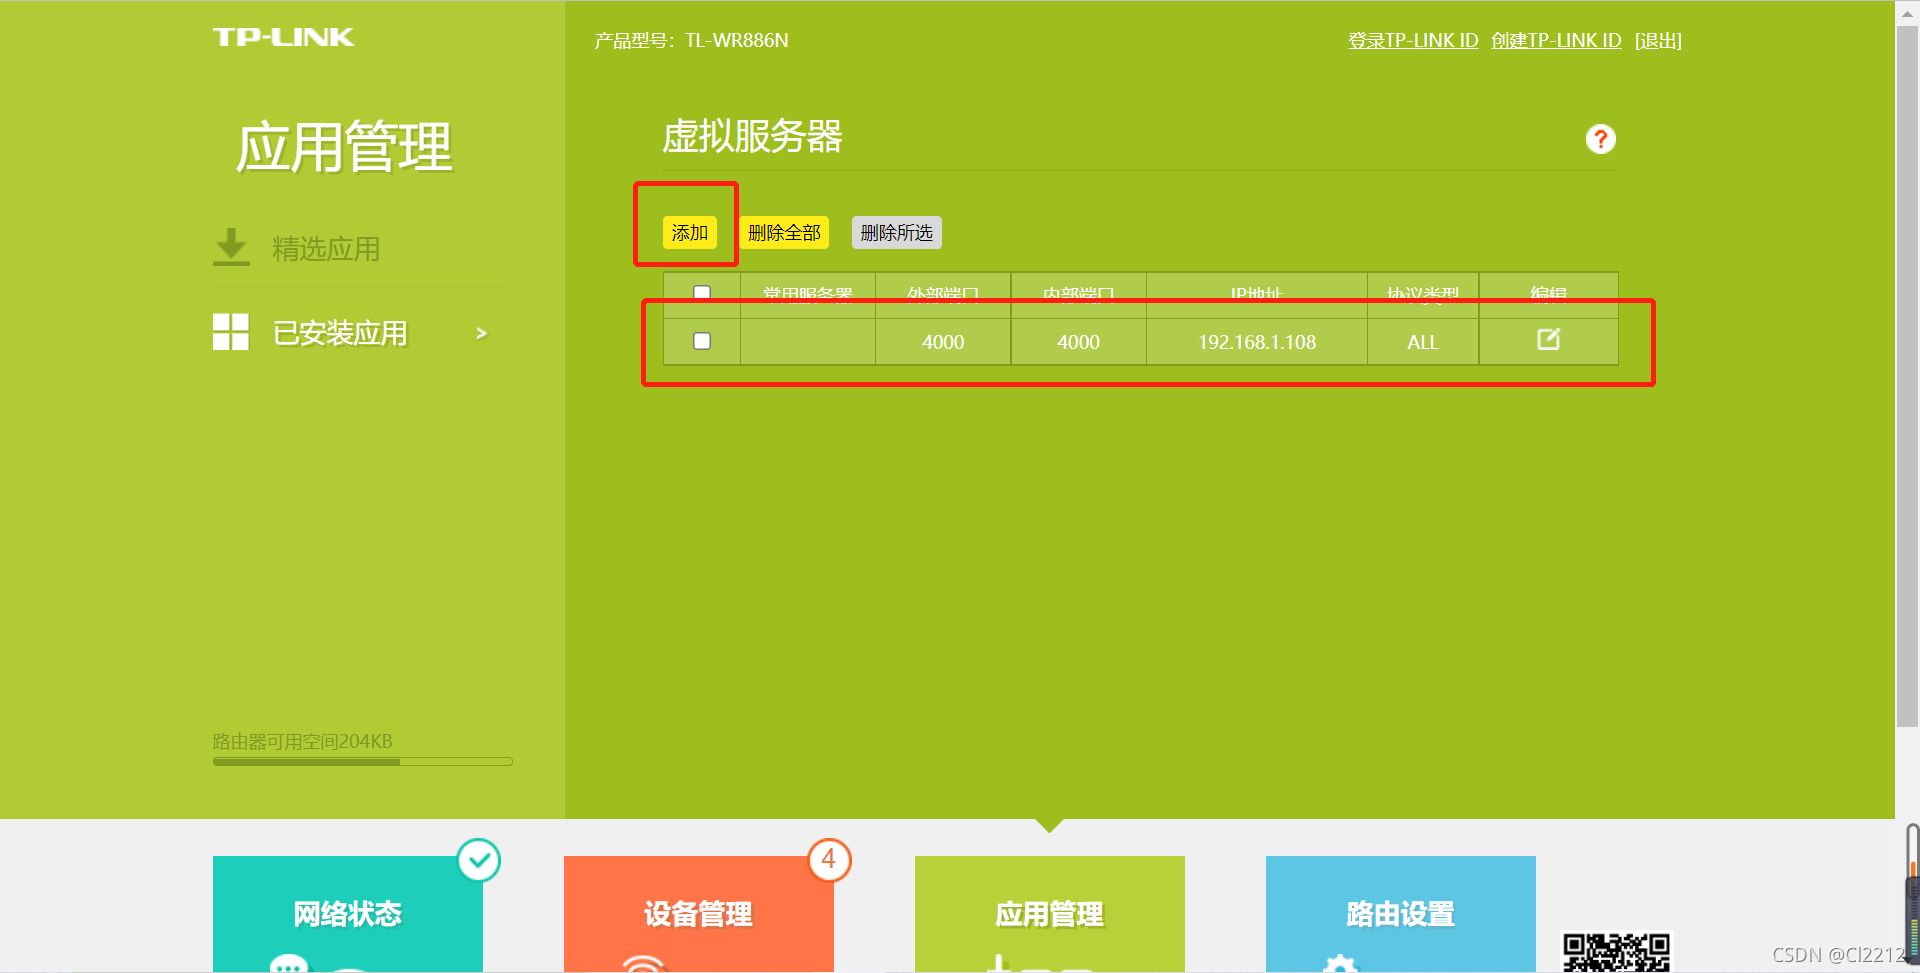This screenshot has width=1920, height=973.
Task: Open the help question mark icon
Action: click(1600, 139)
